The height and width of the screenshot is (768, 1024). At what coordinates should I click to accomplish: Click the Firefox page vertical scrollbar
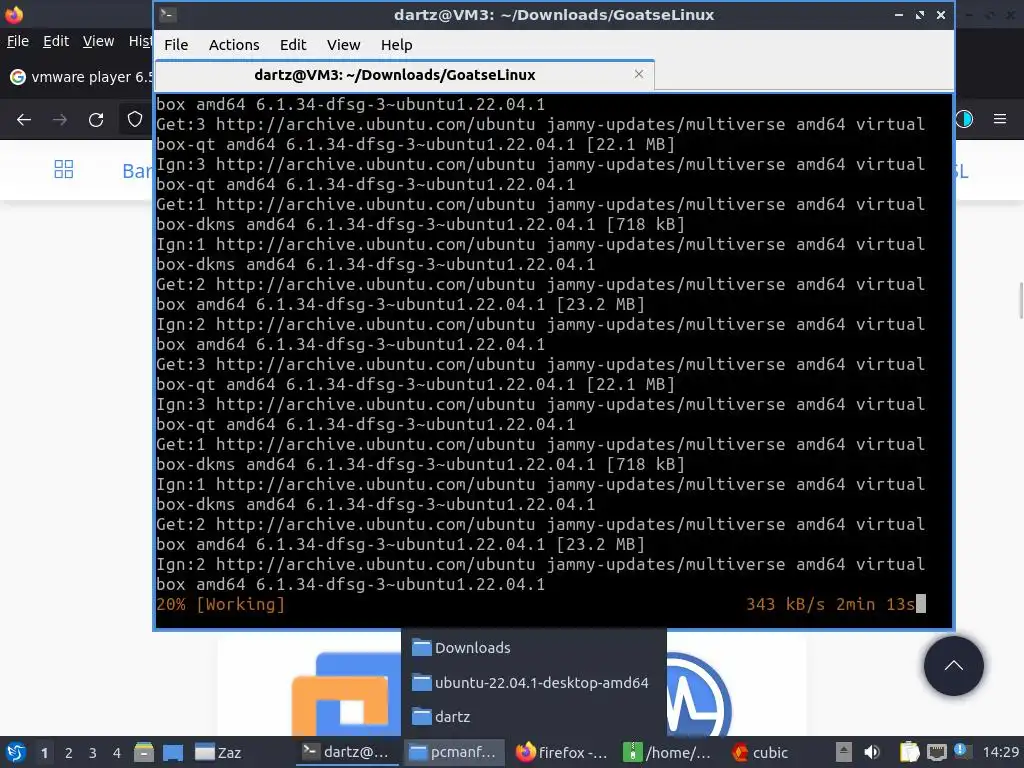(1020, 299)
